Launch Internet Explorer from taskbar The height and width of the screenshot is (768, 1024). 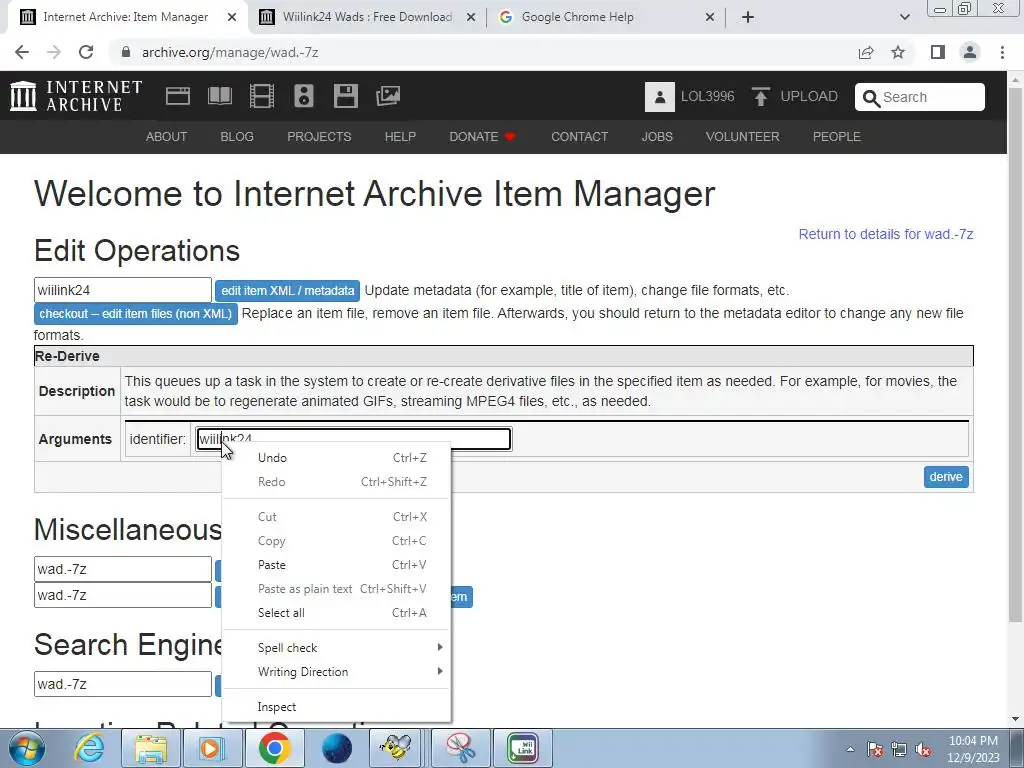89,748
